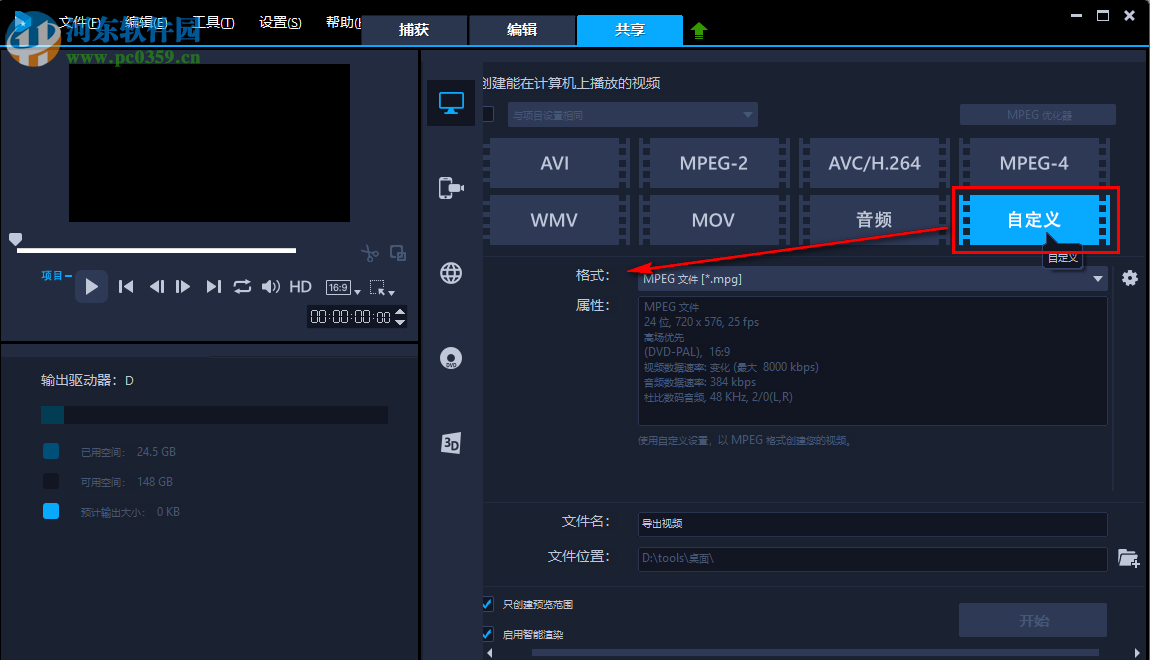Image resolution: width=1150 pixels, height=660 pixels.
Task: Toggle loop playback repeat button
Action: [242, 286]
